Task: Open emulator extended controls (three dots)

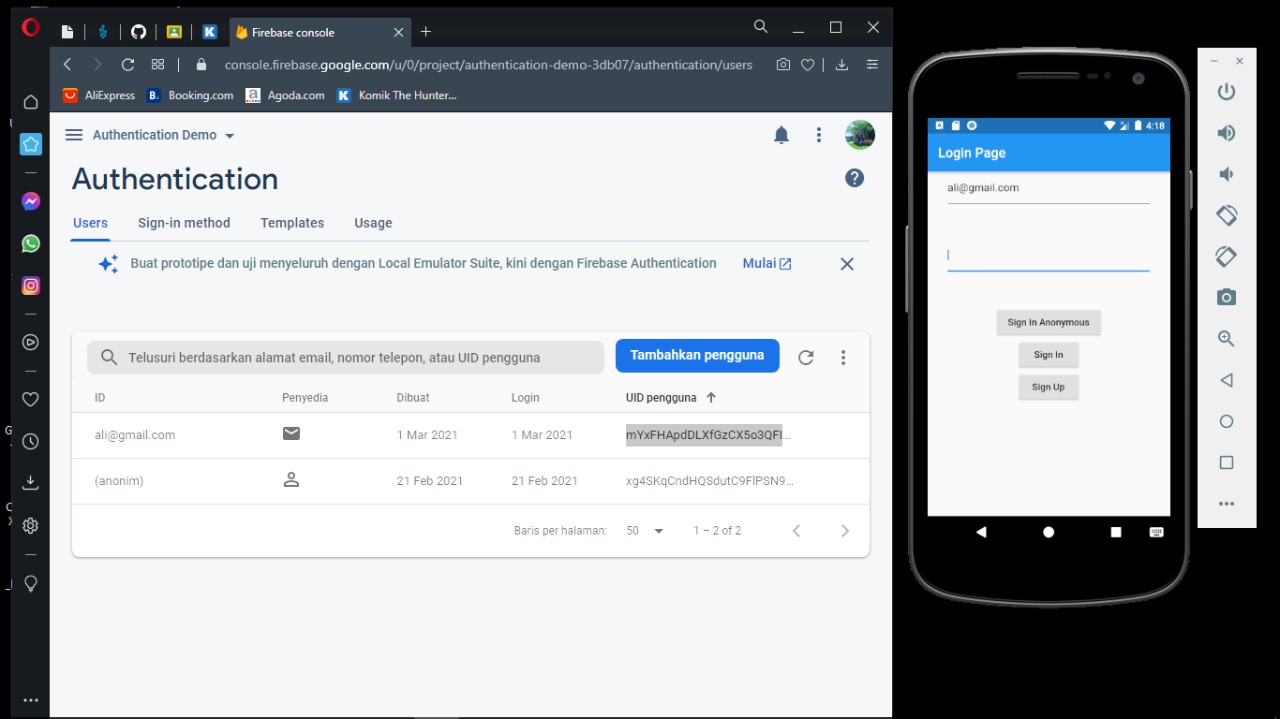Action: 1227,504
